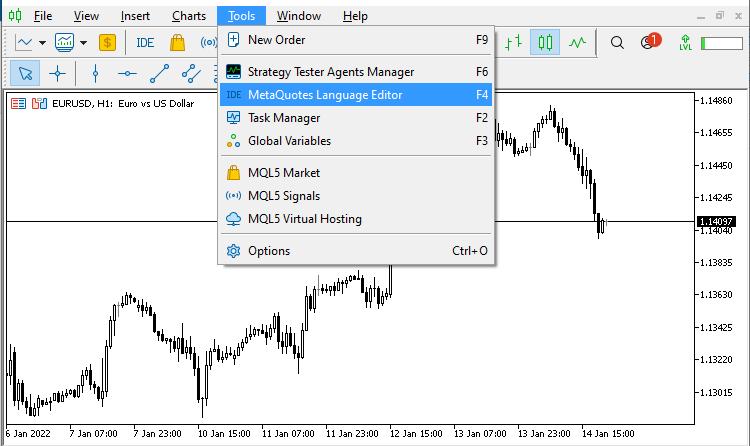Expand the second toolbar dropdown arrow
This screenshot has width=750, height=446.
(x=83, y=42)
